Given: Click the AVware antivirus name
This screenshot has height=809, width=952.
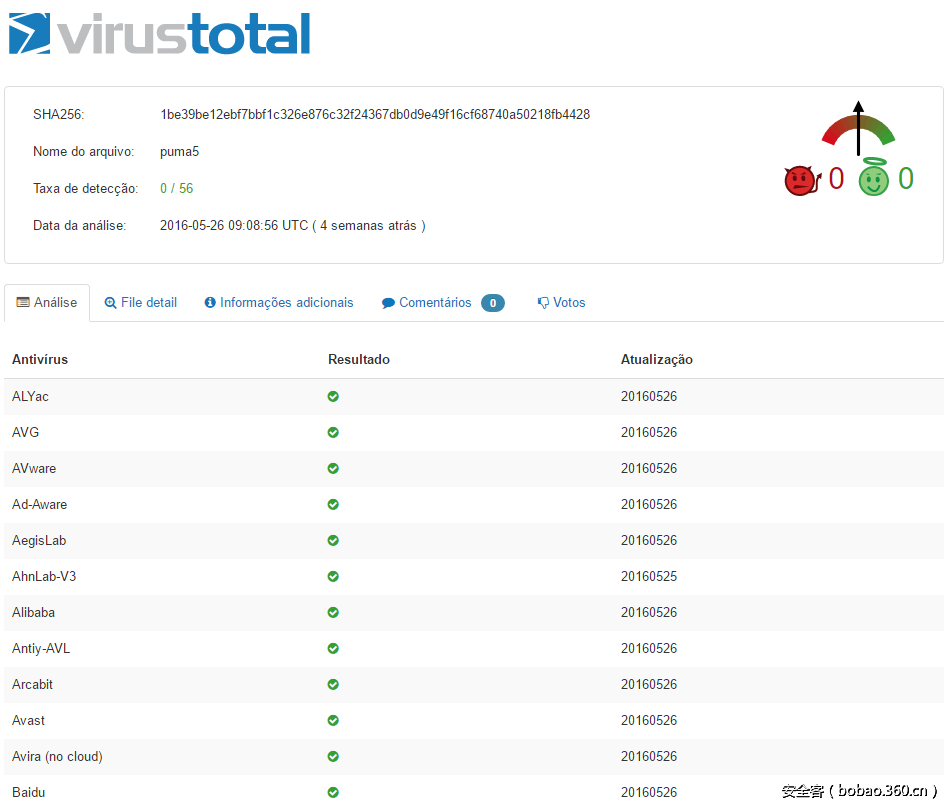Looking at the screenshot, I should [34, 468].
